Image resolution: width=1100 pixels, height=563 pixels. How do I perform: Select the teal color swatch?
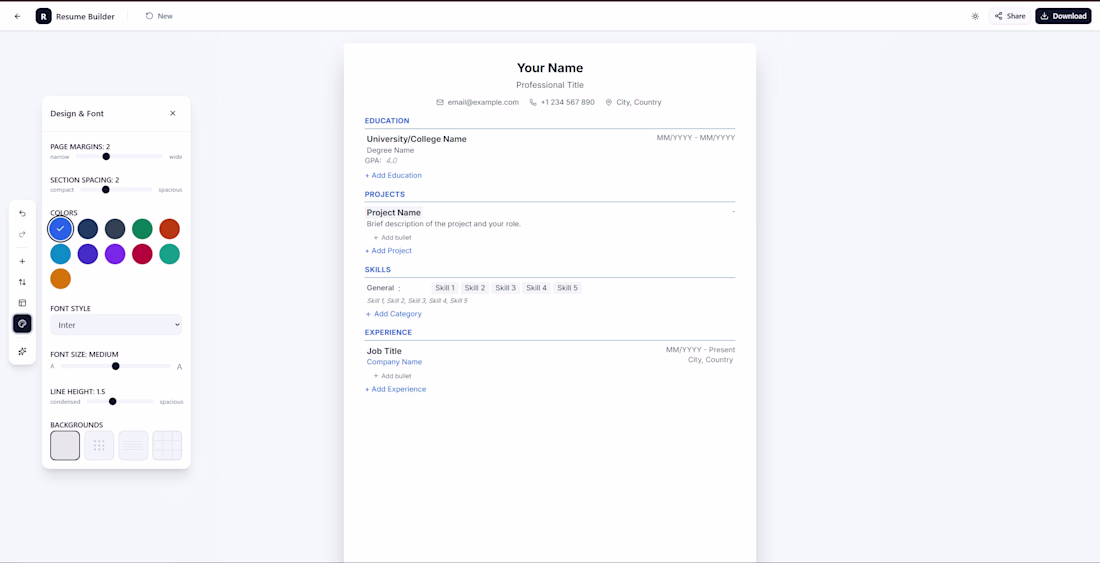coord(170,254)
